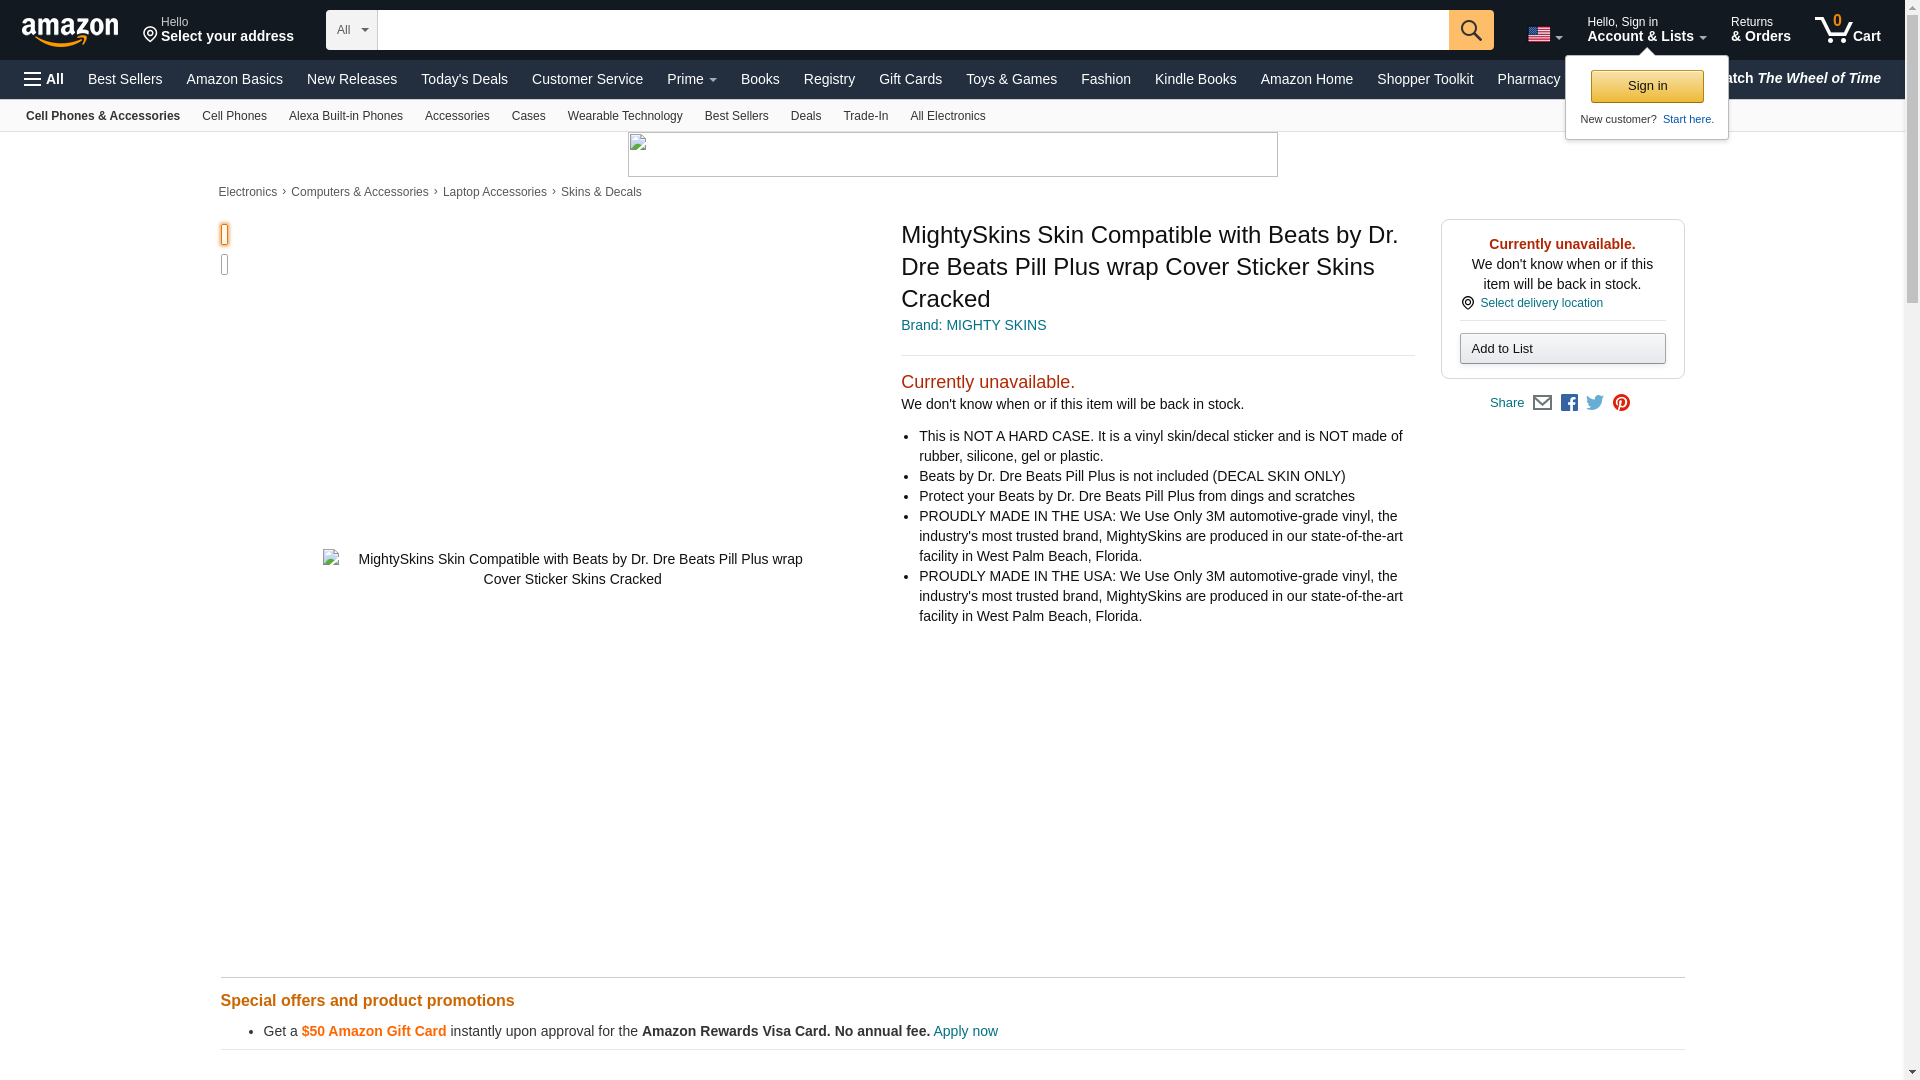The height and width of the screenshot is (1080, 1920).
Task: Share on Pinterest icon
Action: click(x=1621, y=403)
